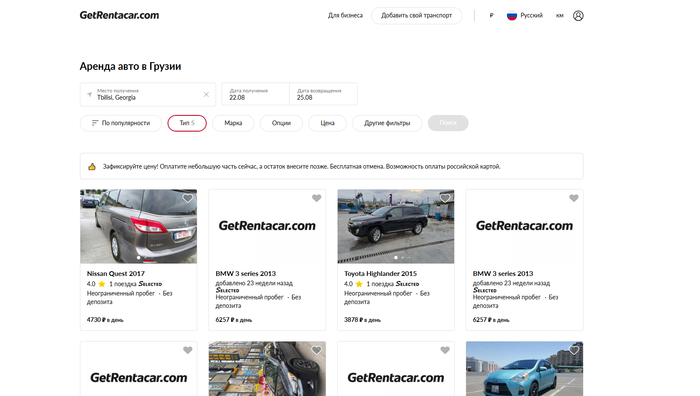
Task: Click the Аренда авто в Грузии heading
Action: (130, 67)
